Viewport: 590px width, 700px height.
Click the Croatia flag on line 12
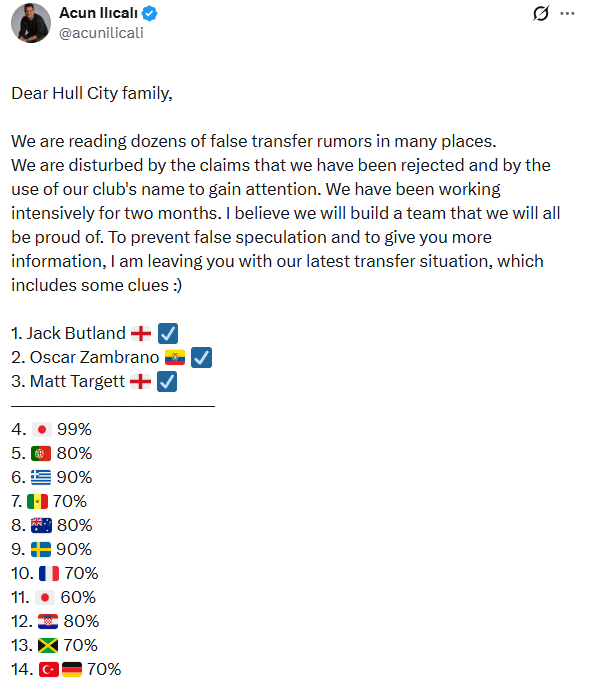tap(48, 621)
